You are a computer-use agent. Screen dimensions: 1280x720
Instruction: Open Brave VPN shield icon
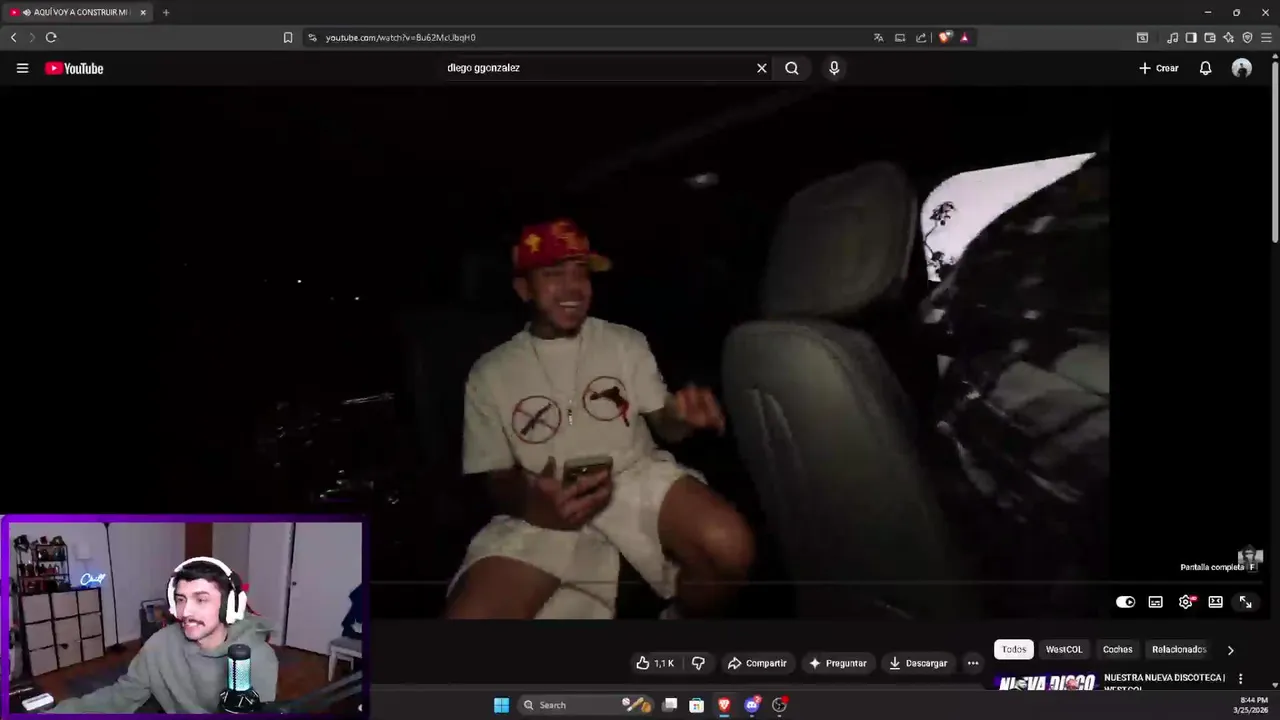tap(1247, 37)
